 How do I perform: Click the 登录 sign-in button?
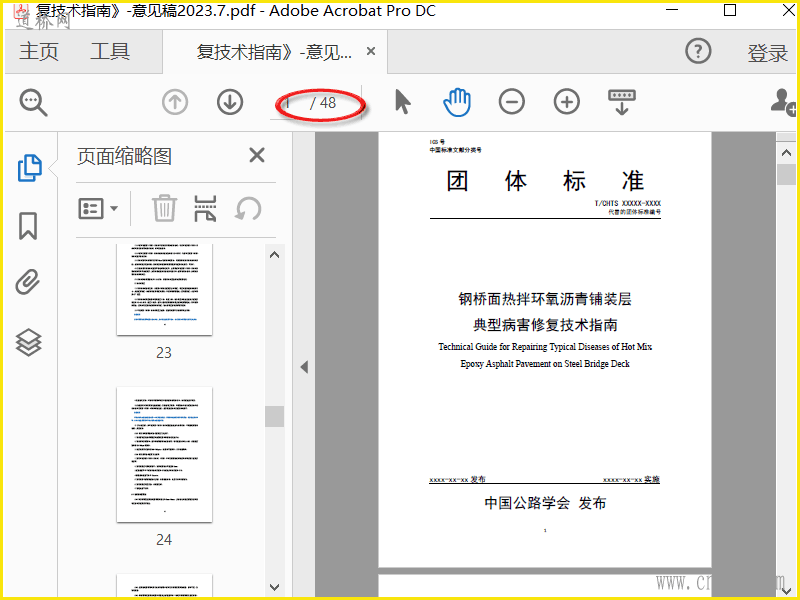click(767, 53)
